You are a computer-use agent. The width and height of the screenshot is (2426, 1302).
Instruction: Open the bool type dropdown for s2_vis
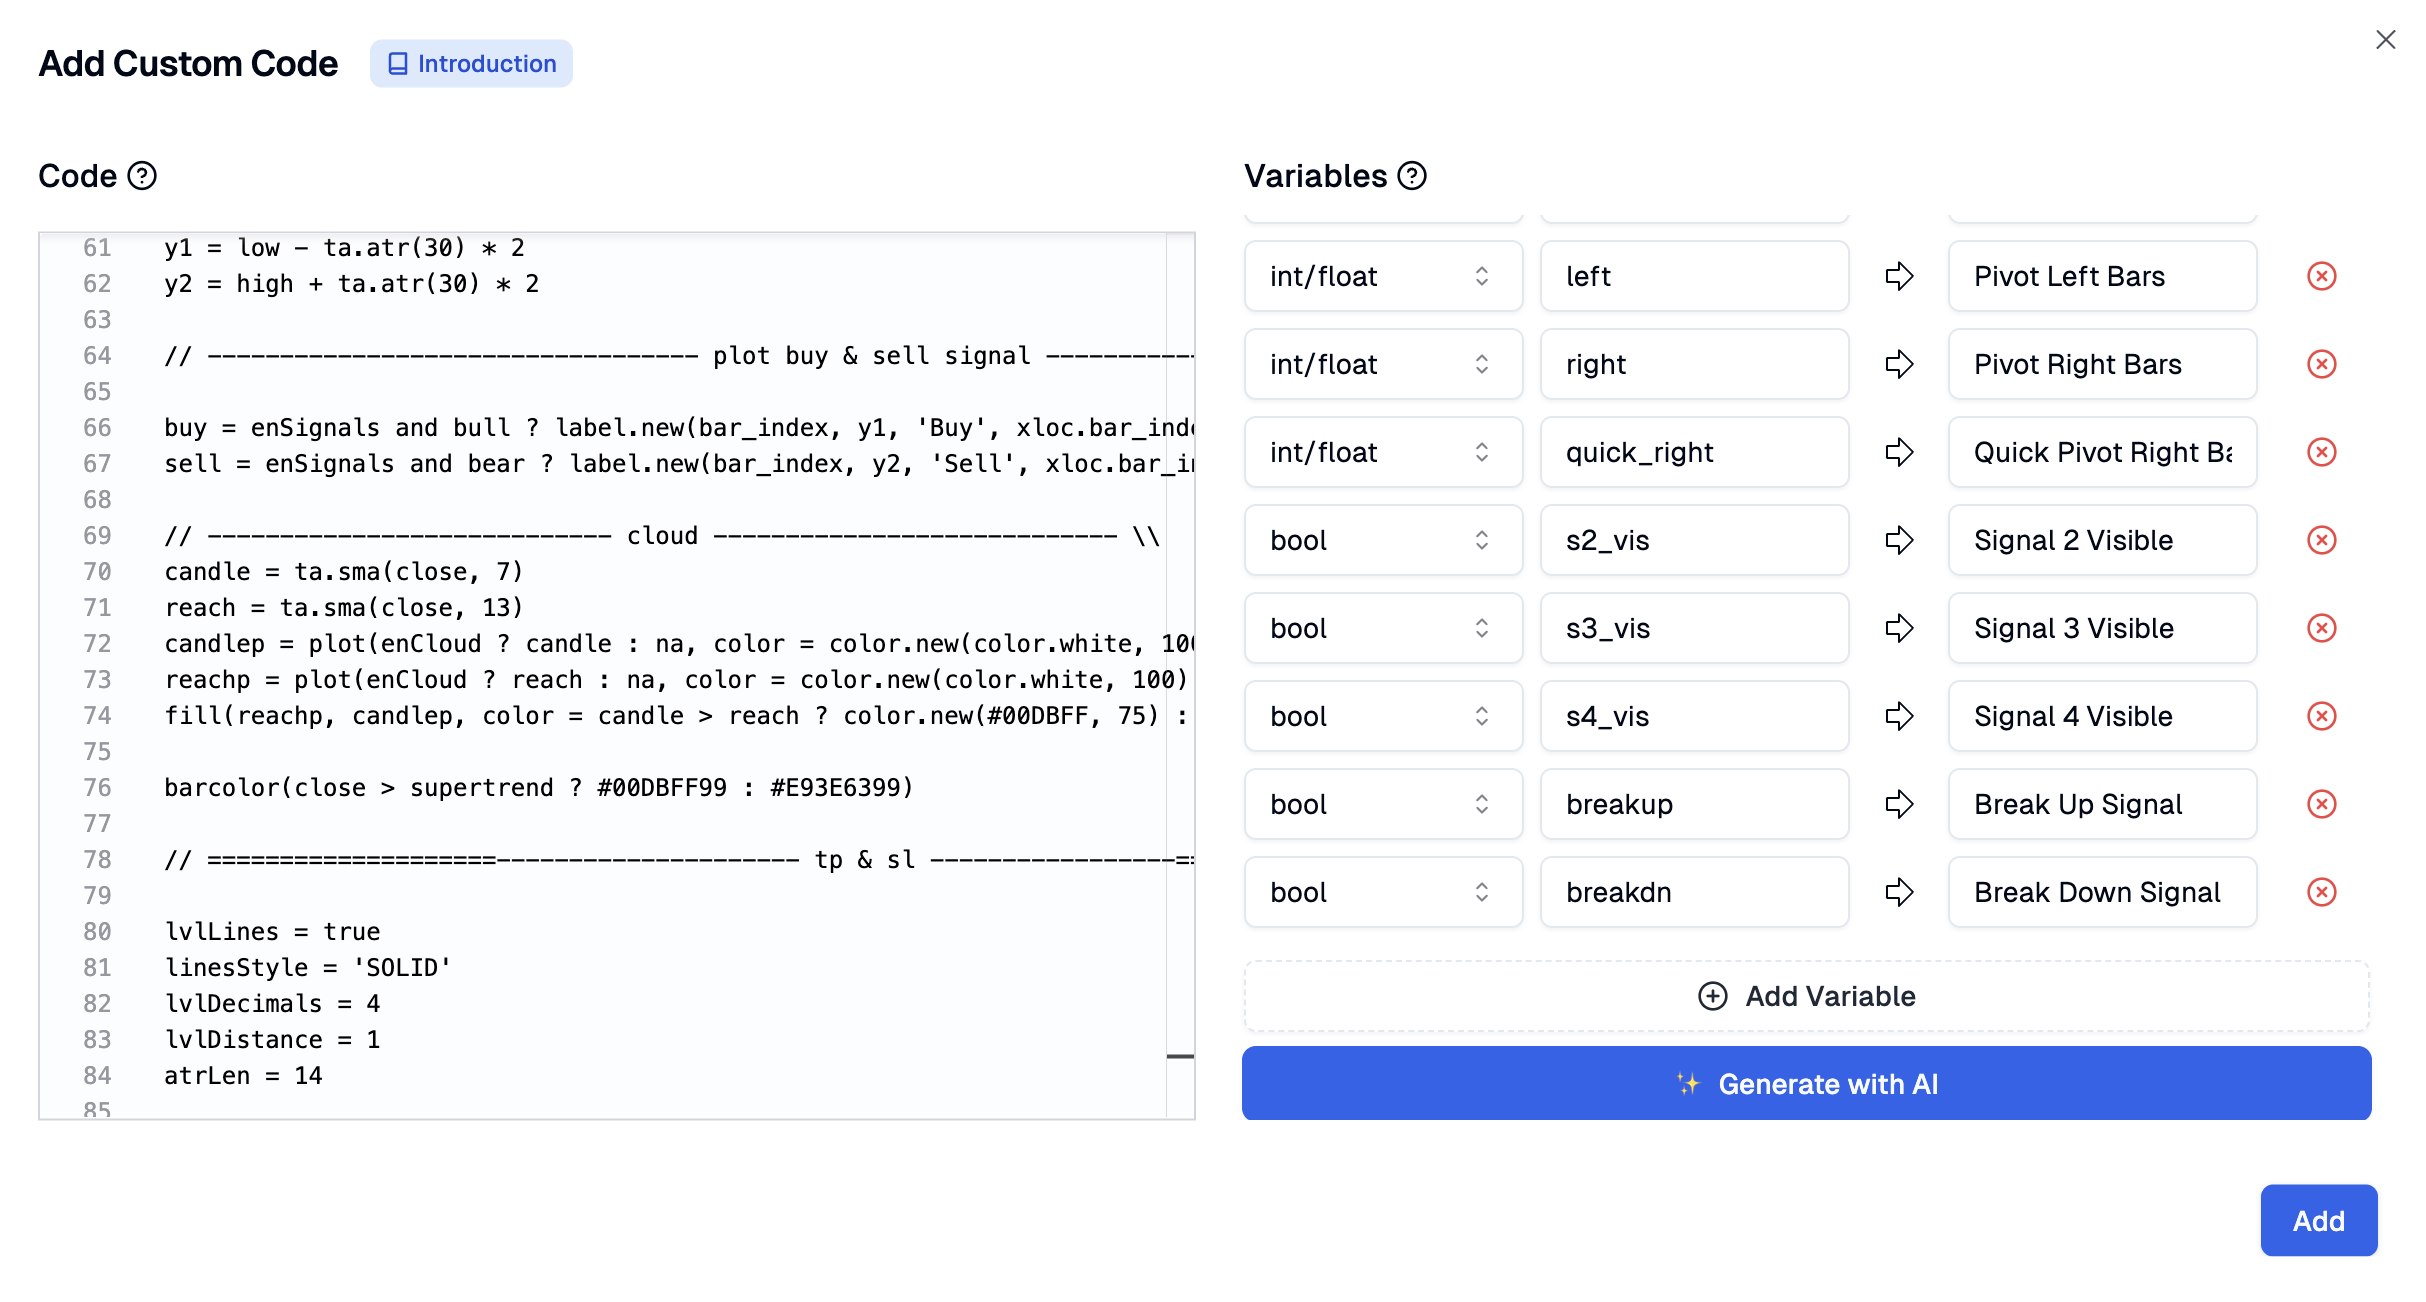tap(1383, 540)
